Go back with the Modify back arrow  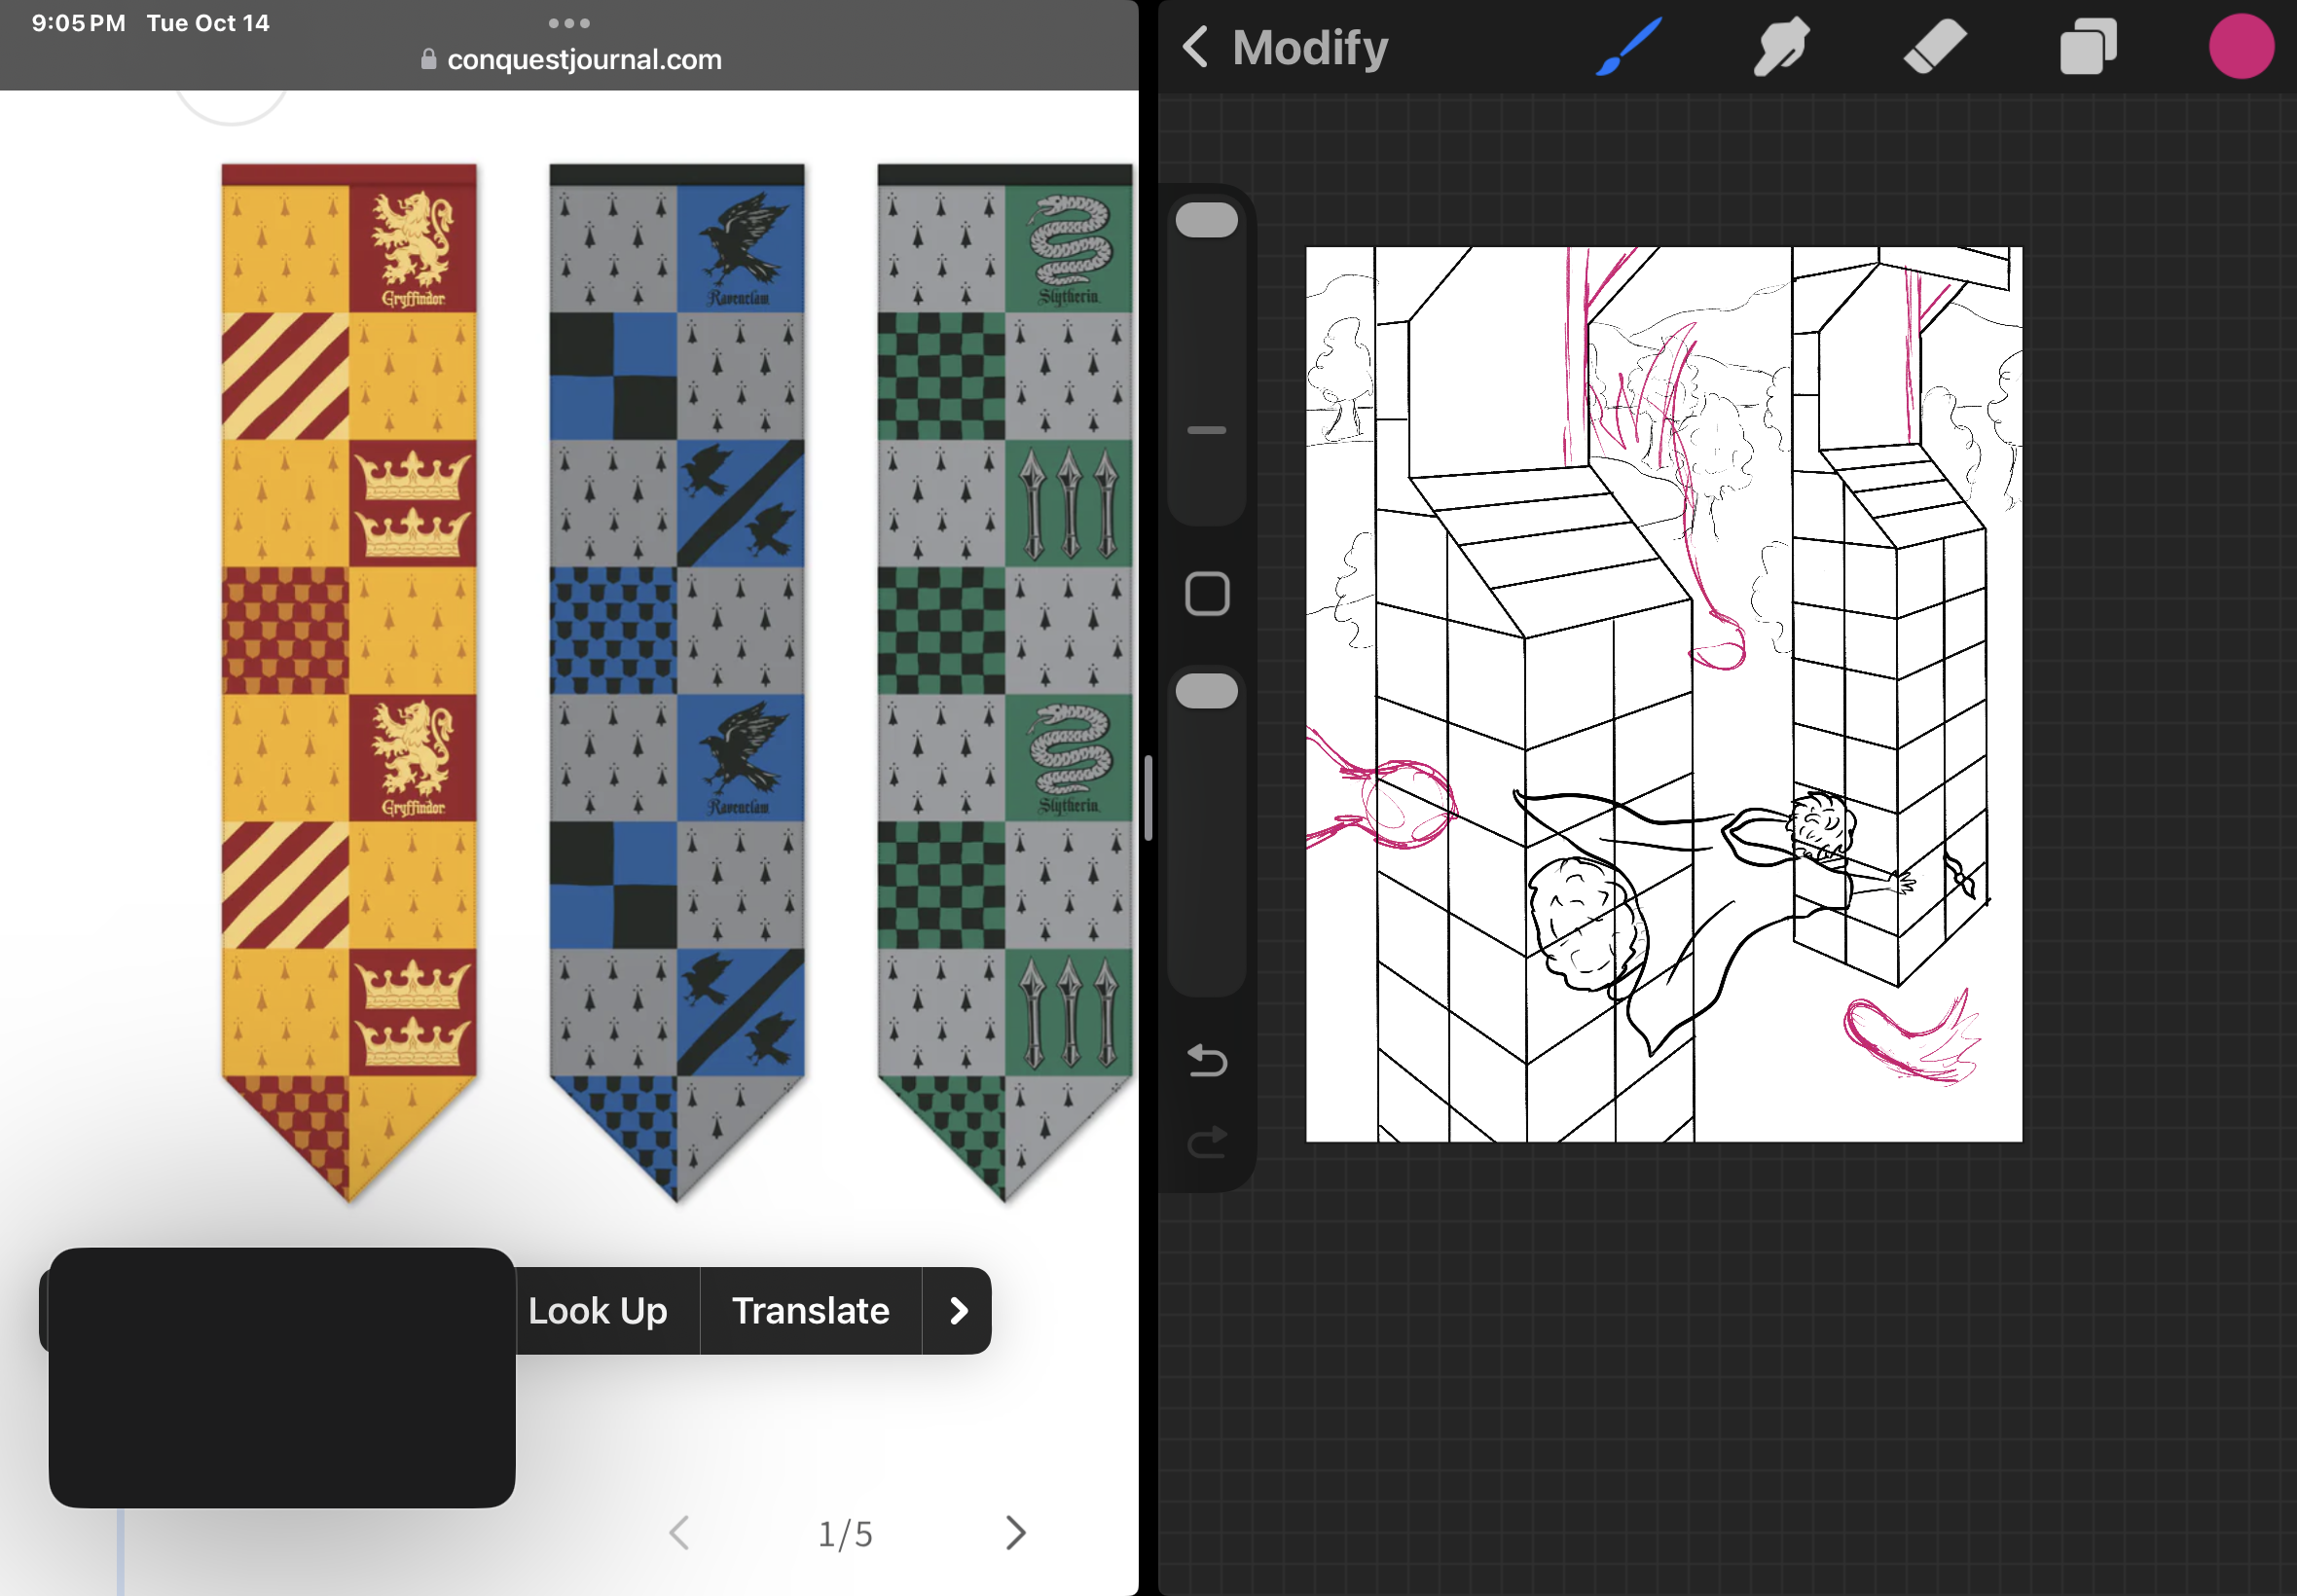coord(1195,47)
